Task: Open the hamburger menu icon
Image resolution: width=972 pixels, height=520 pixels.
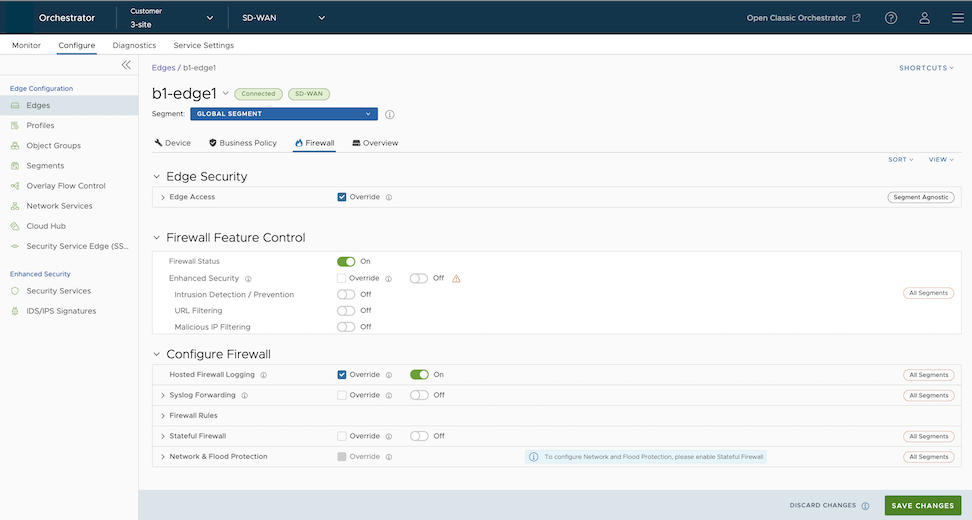Action: [x=957, y=18]
